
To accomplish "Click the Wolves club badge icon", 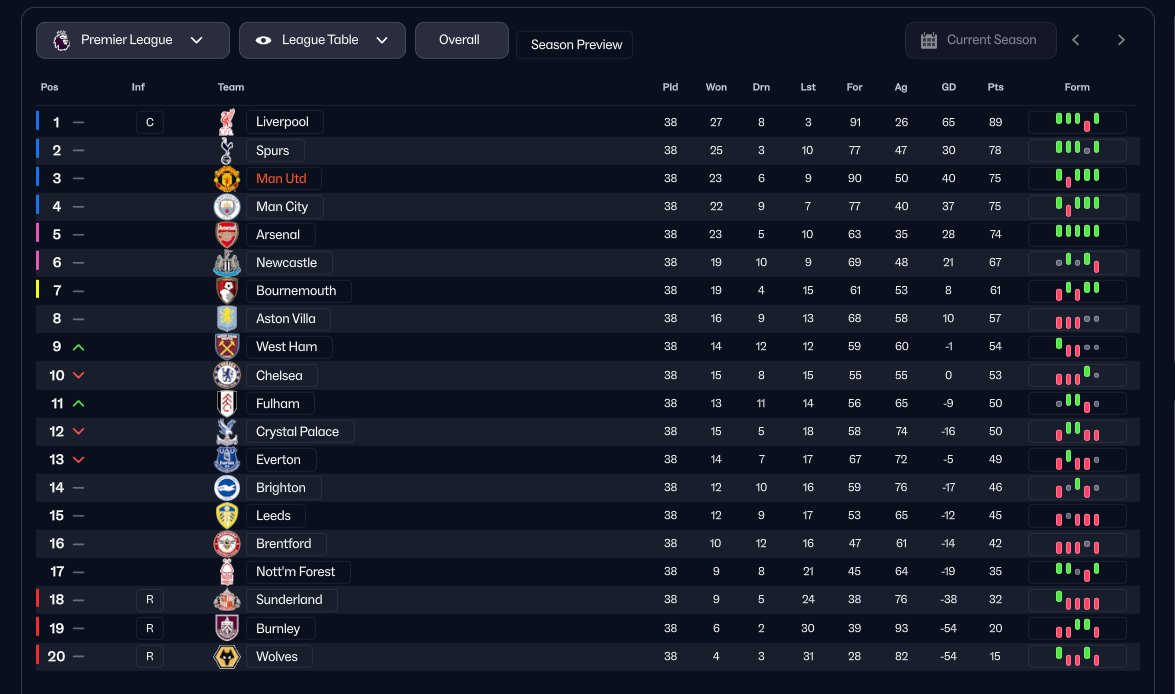I will coord(227,657).
